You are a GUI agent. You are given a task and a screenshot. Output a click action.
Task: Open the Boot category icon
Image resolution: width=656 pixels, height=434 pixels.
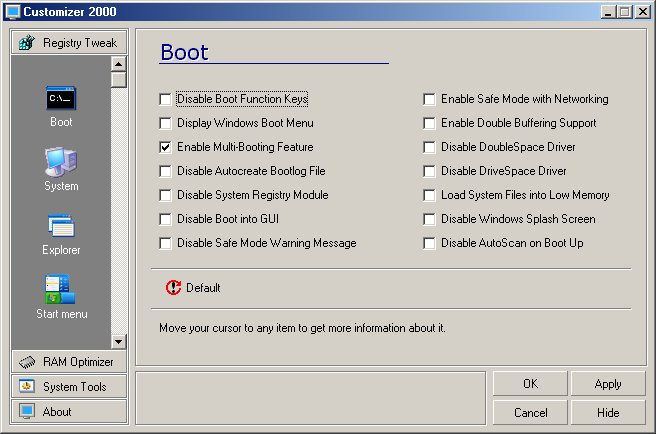[61, 98]
